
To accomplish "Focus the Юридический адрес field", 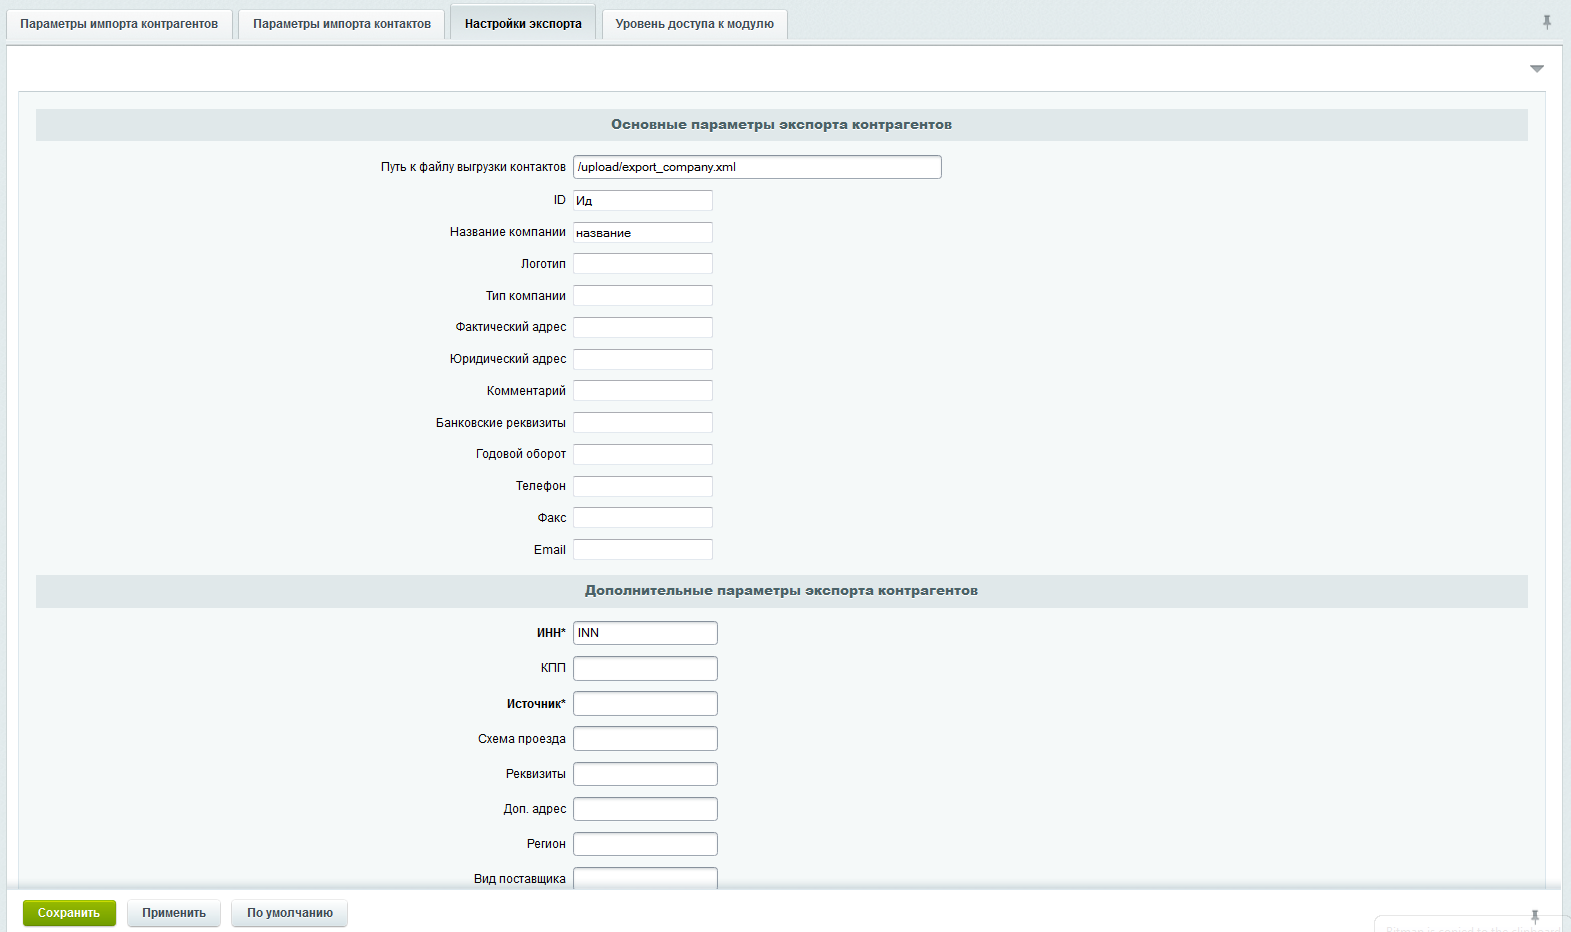I will click(x=643, y=360).
